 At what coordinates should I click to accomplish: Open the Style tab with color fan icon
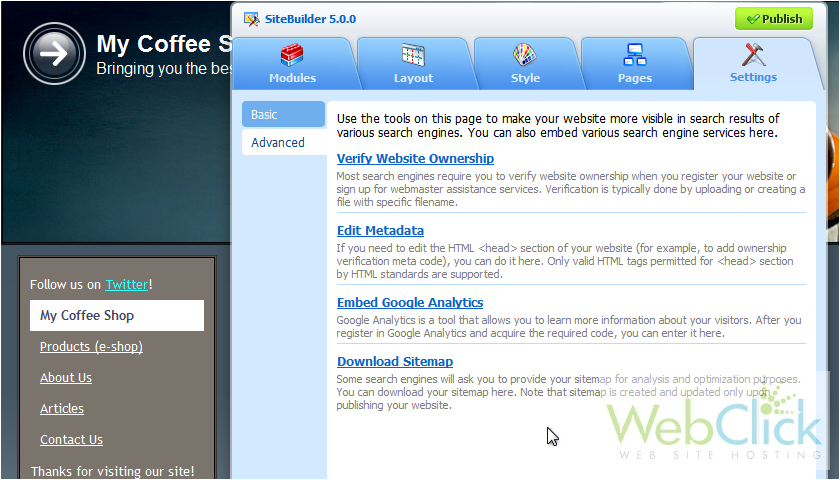tap(526, 64)
